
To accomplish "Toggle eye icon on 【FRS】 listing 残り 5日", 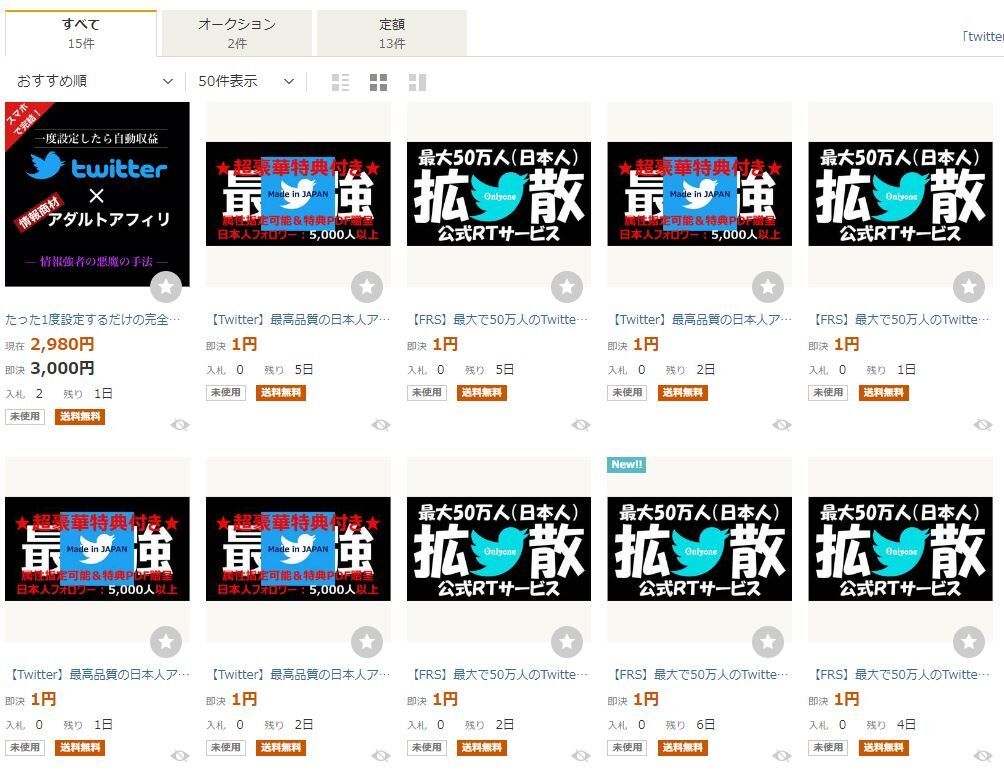I will [x=581, y=425].
